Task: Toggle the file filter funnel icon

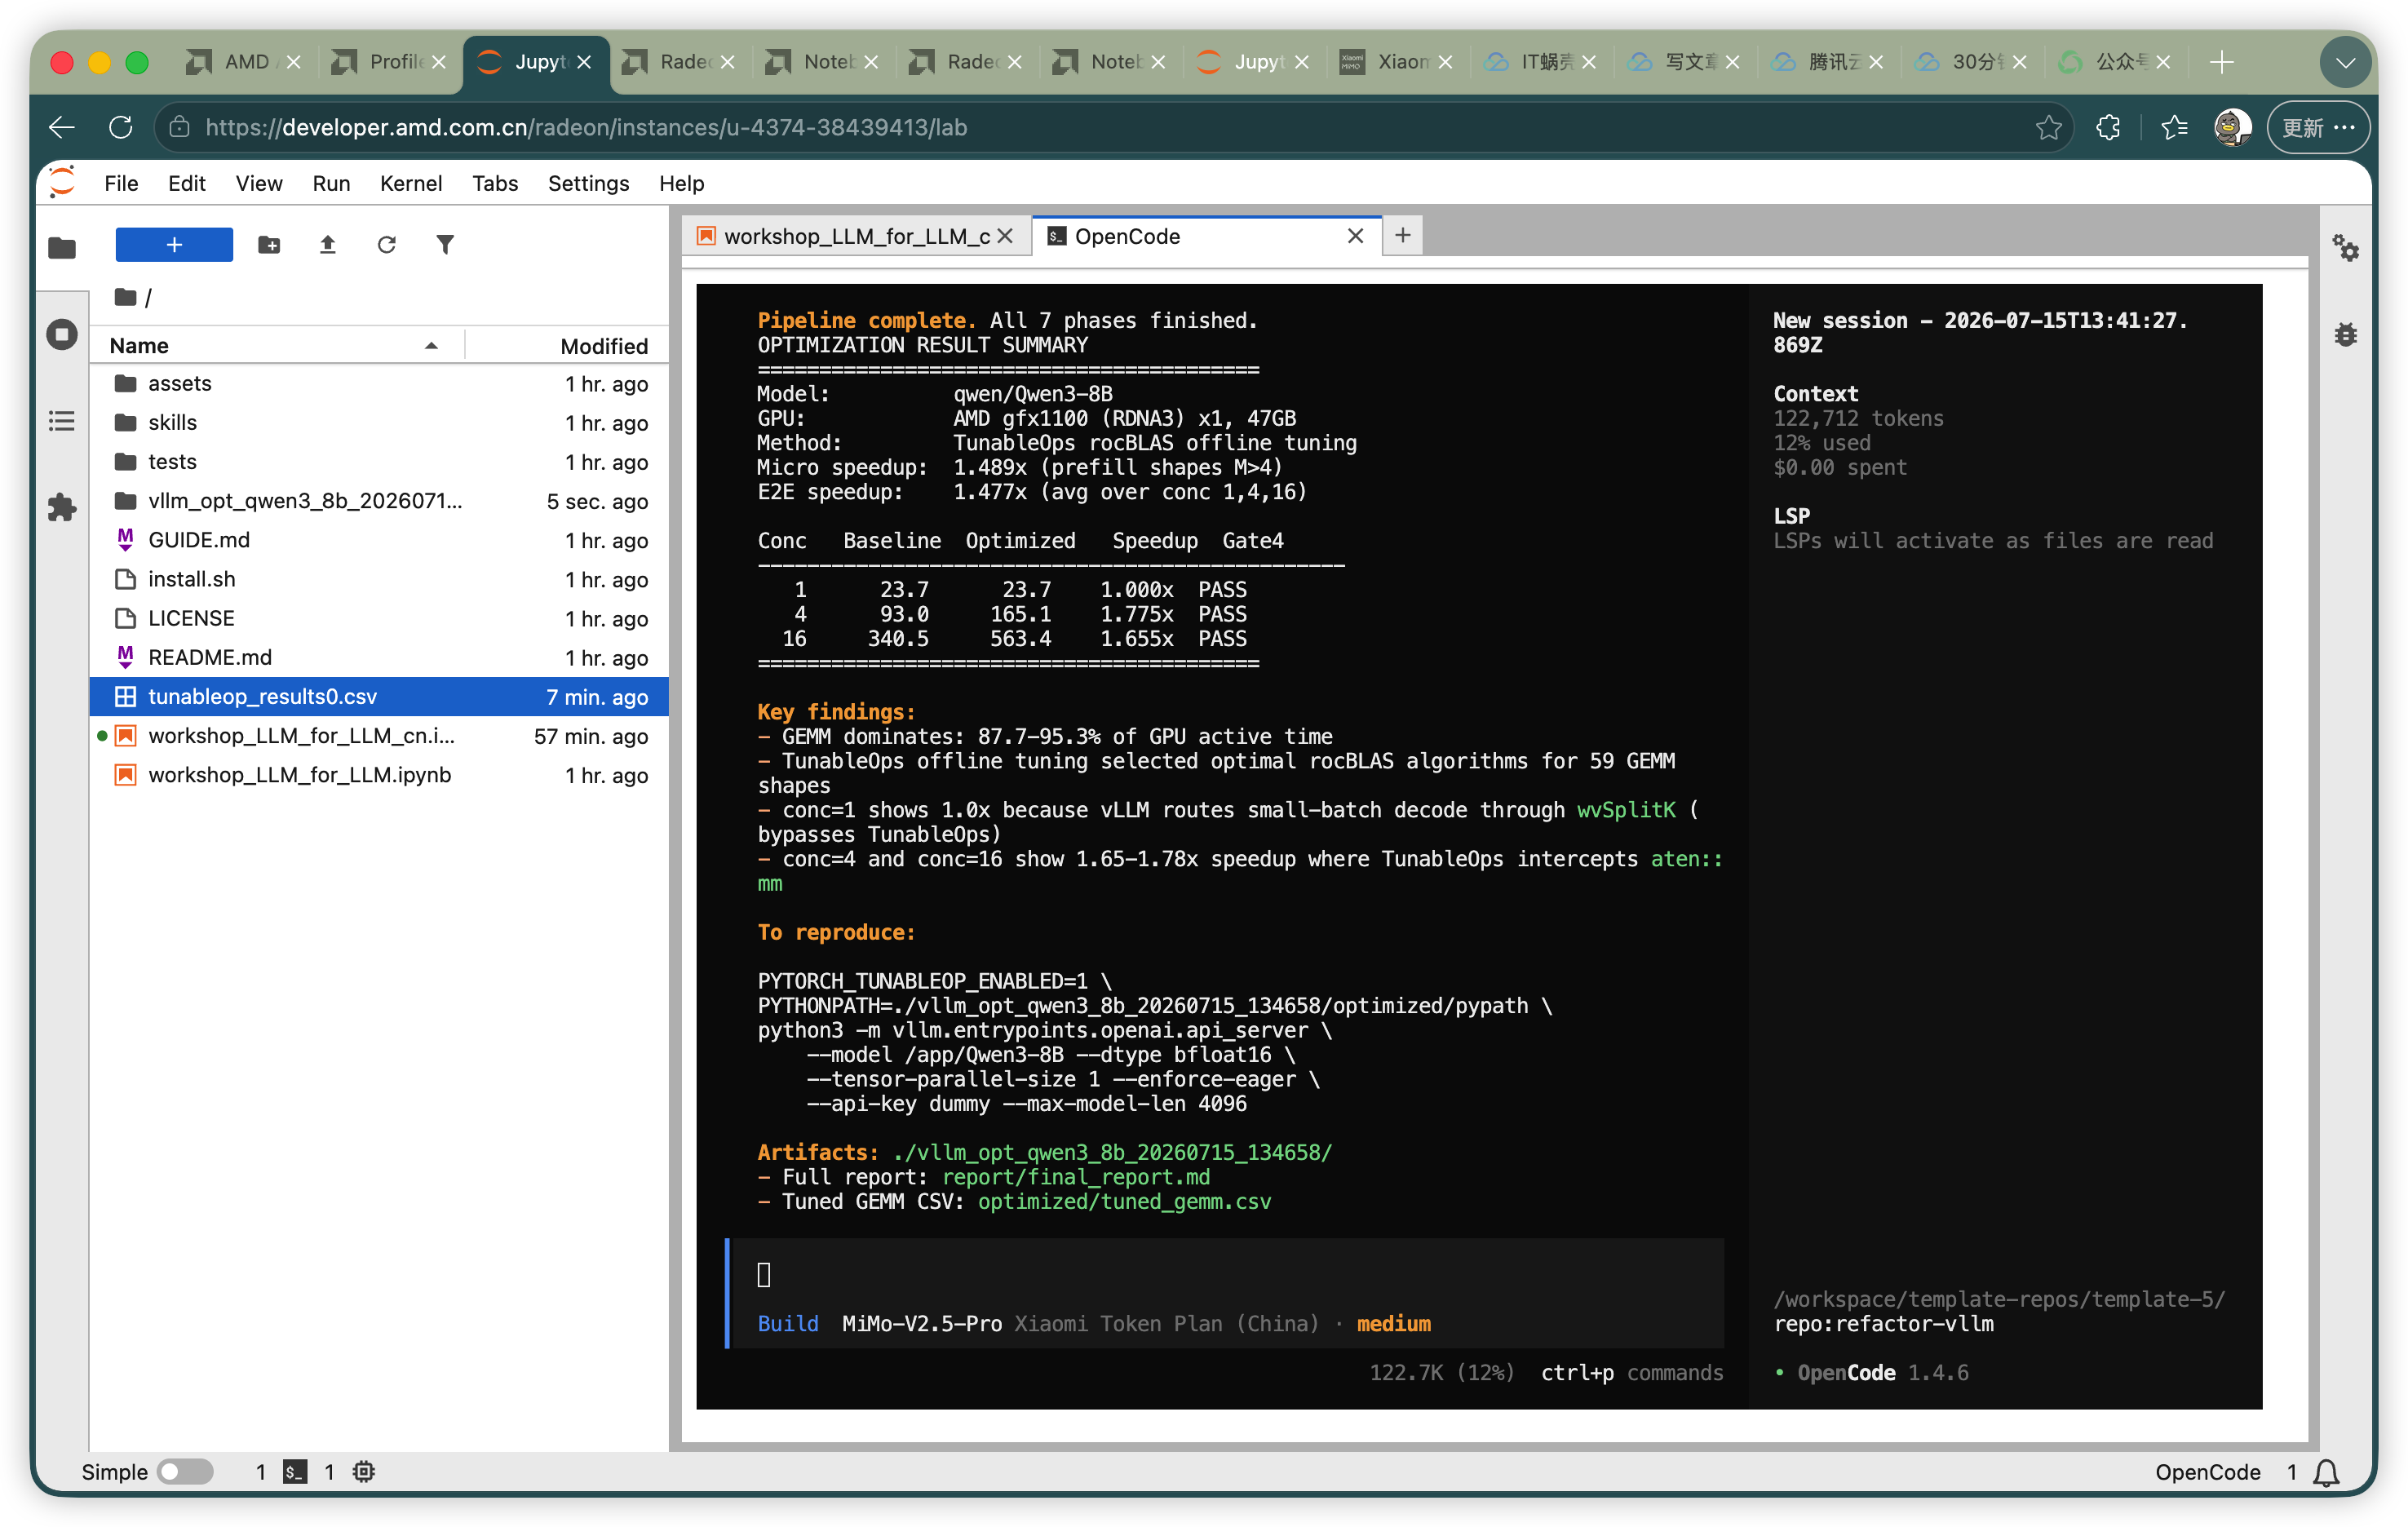Action: coord(445,244)
